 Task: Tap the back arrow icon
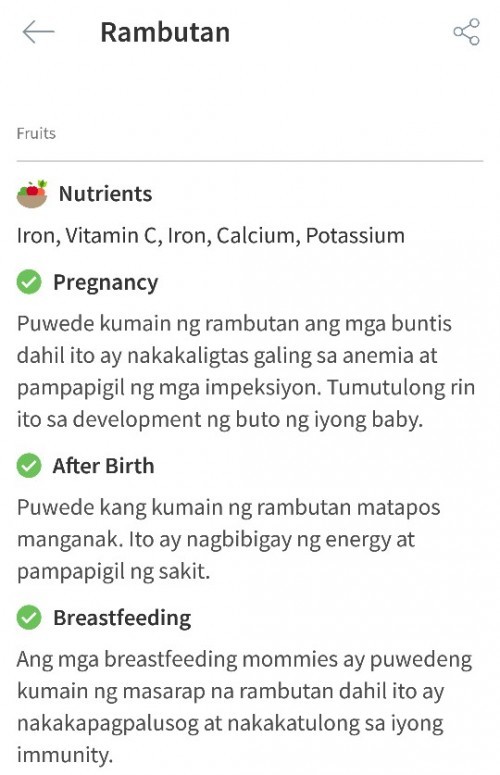click(38, 32)
